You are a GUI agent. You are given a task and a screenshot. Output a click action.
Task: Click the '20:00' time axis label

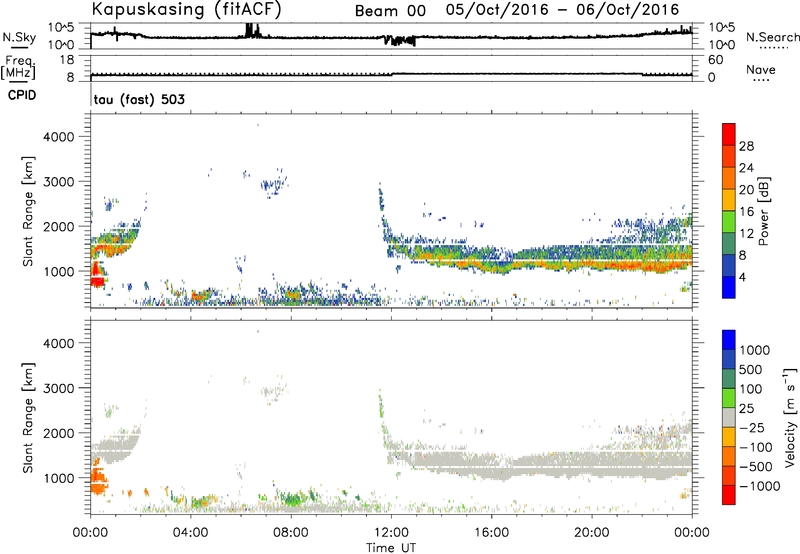(x=591, y=533)
